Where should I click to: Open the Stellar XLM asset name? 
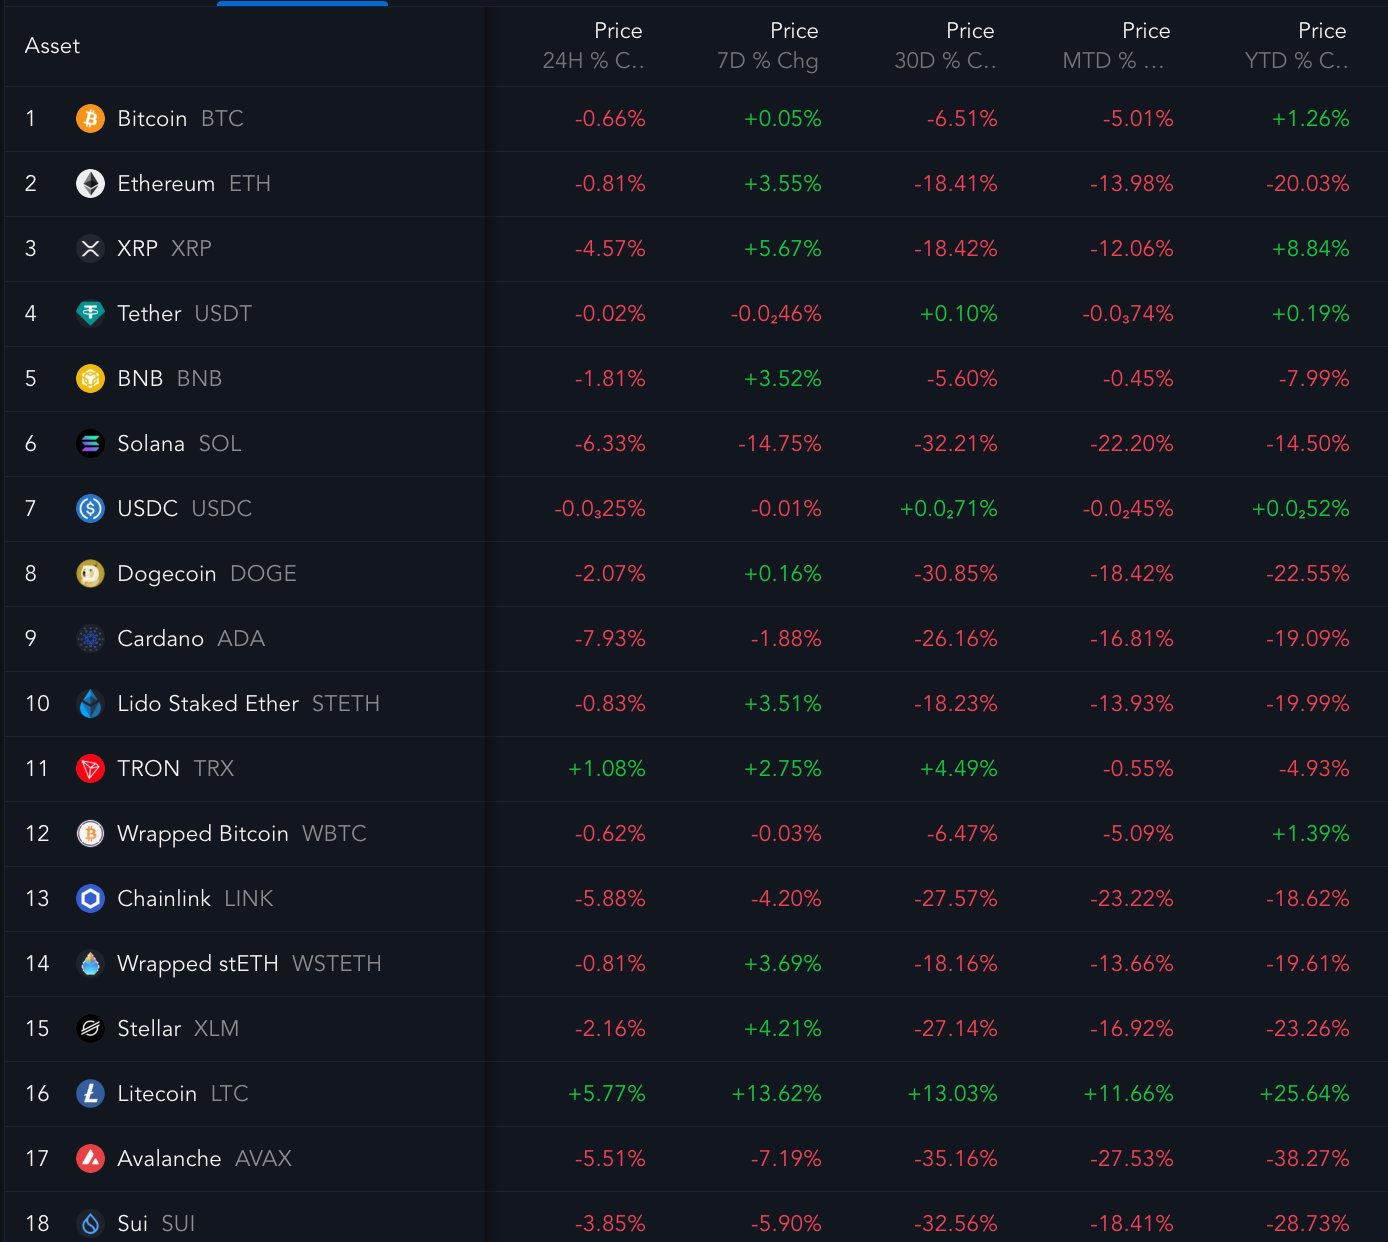(178, 1029)
